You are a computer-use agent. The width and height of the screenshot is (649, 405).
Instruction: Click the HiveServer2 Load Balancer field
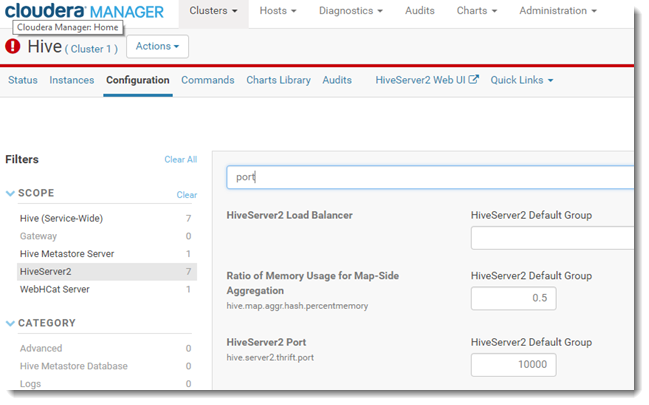[552, 238]
